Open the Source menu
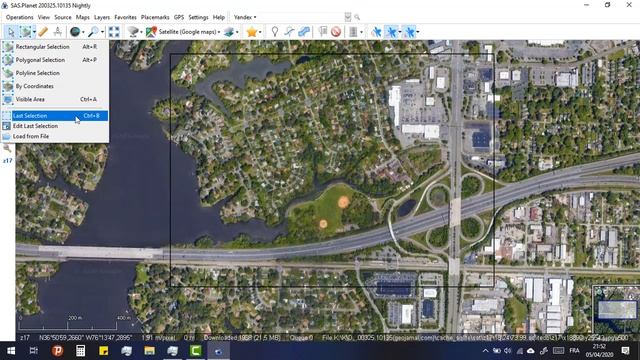The height and width of the screenshot is (360, 640). pyautogui.click(x=63, y=17)
